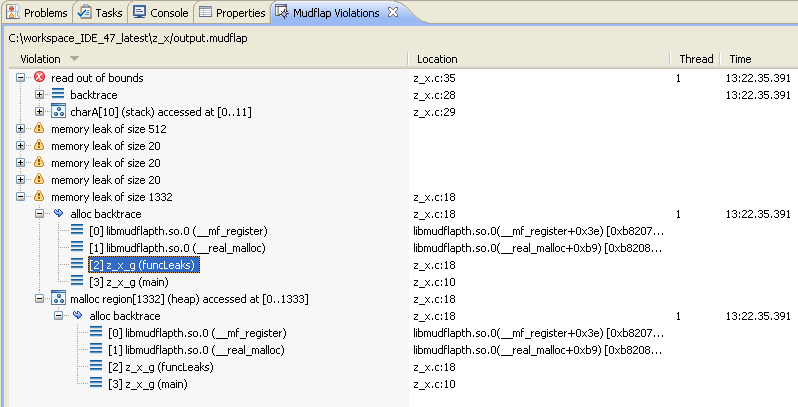
Task: Click the warning icon for memory leak of size 512
Action: click(39, 129)
